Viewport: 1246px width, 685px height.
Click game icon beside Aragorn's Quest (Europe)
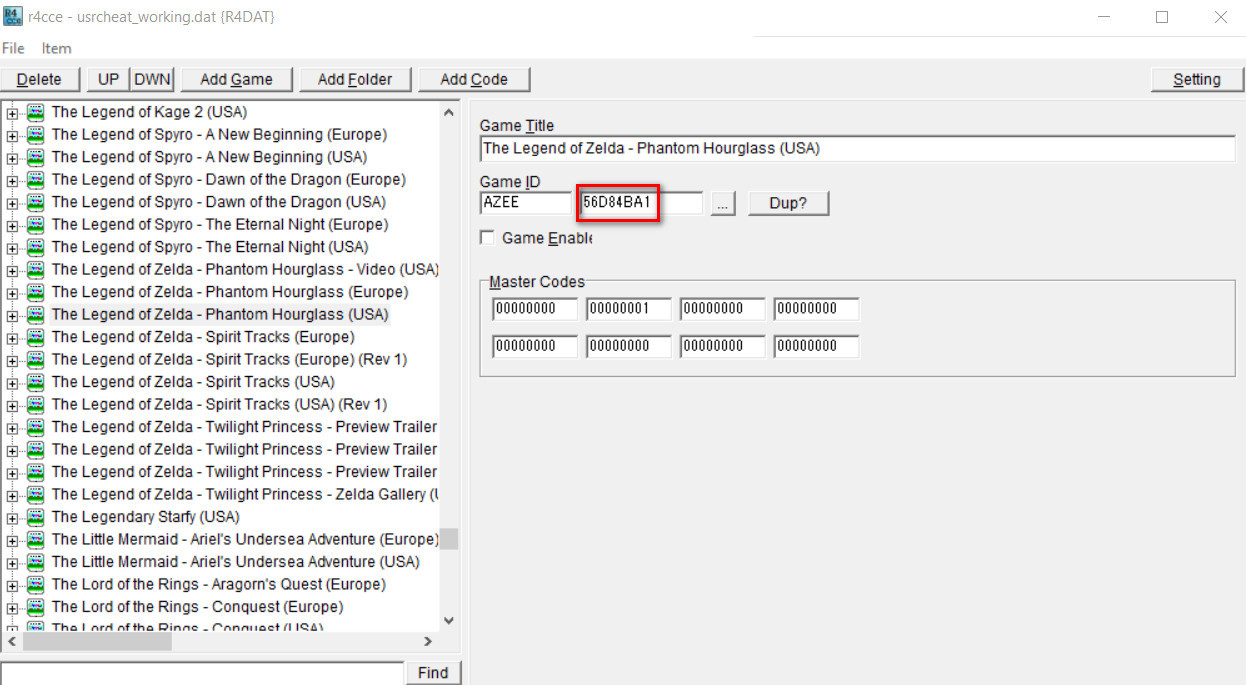coord(35,584)
